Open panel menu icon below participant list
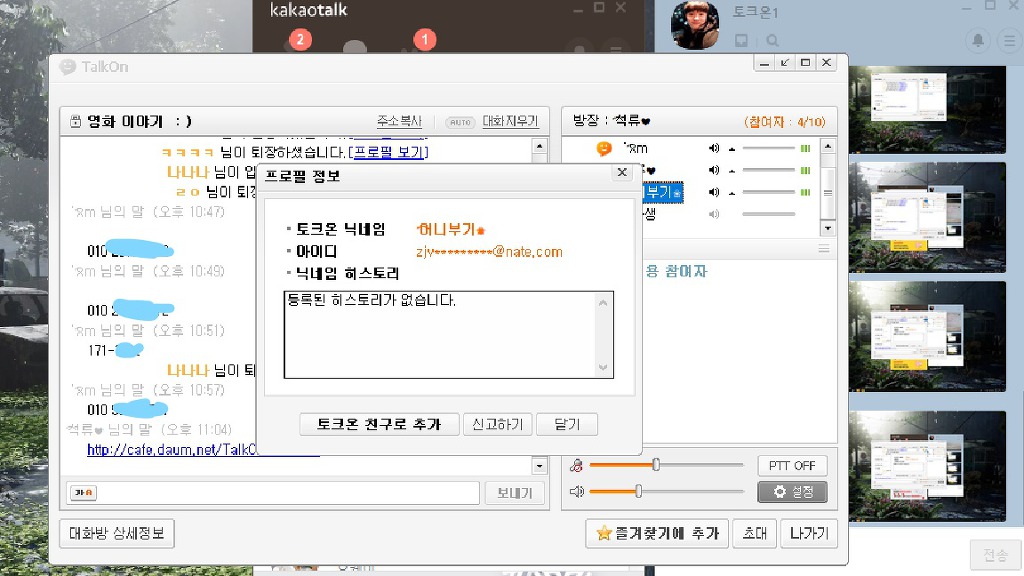Screen dimensions: 1024x576 tap(824, 249)
